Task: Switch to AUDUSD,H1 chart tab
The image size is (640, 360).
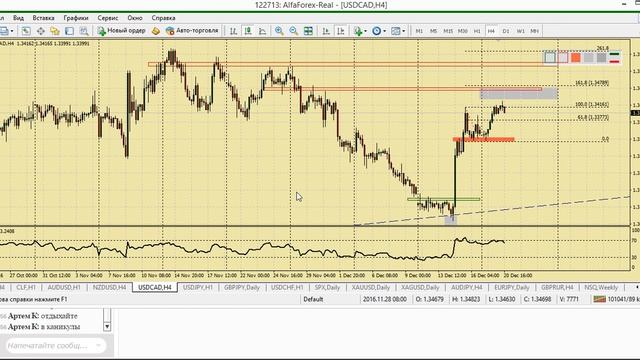Action: coord(64,287)
